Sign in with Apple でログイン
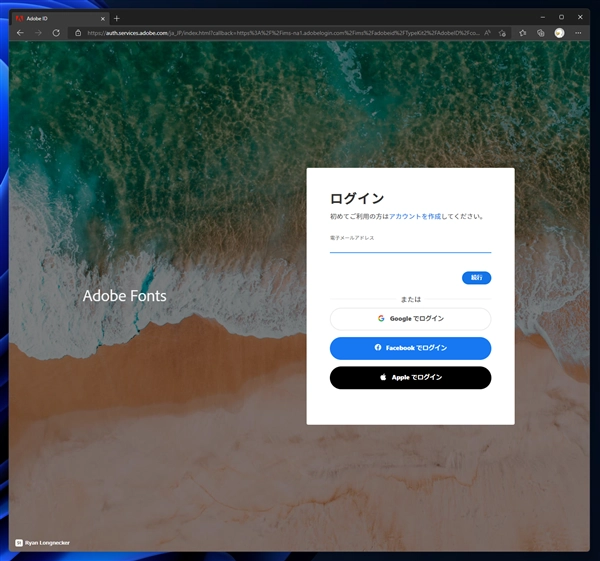 [410, 377]
